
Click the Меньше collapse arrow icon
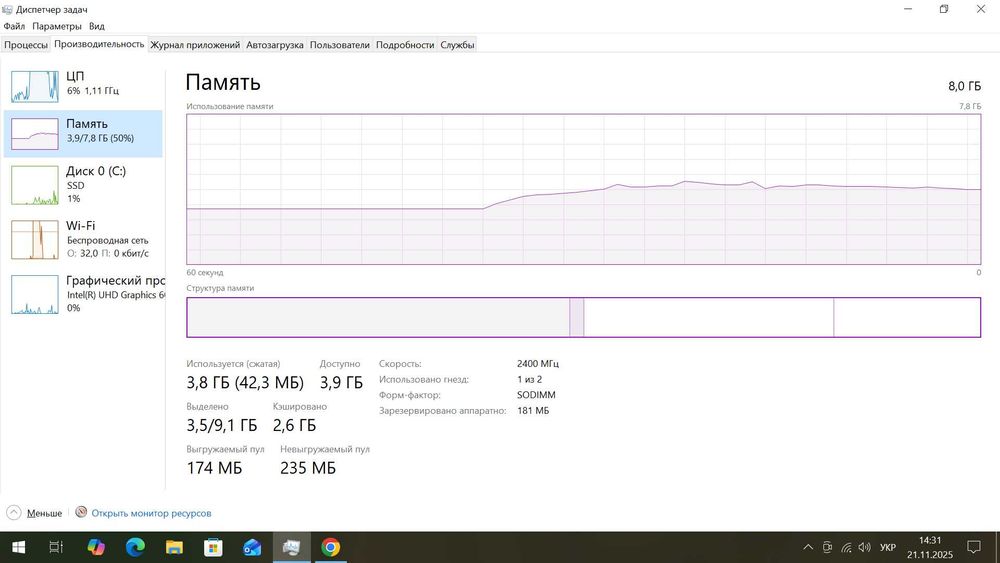[x=14, y=513]
